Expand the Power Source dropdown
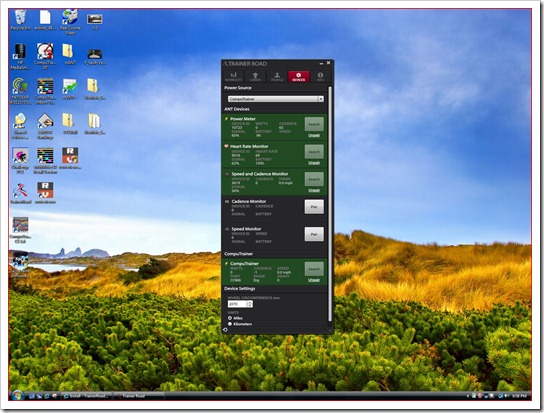 point(276,99)
